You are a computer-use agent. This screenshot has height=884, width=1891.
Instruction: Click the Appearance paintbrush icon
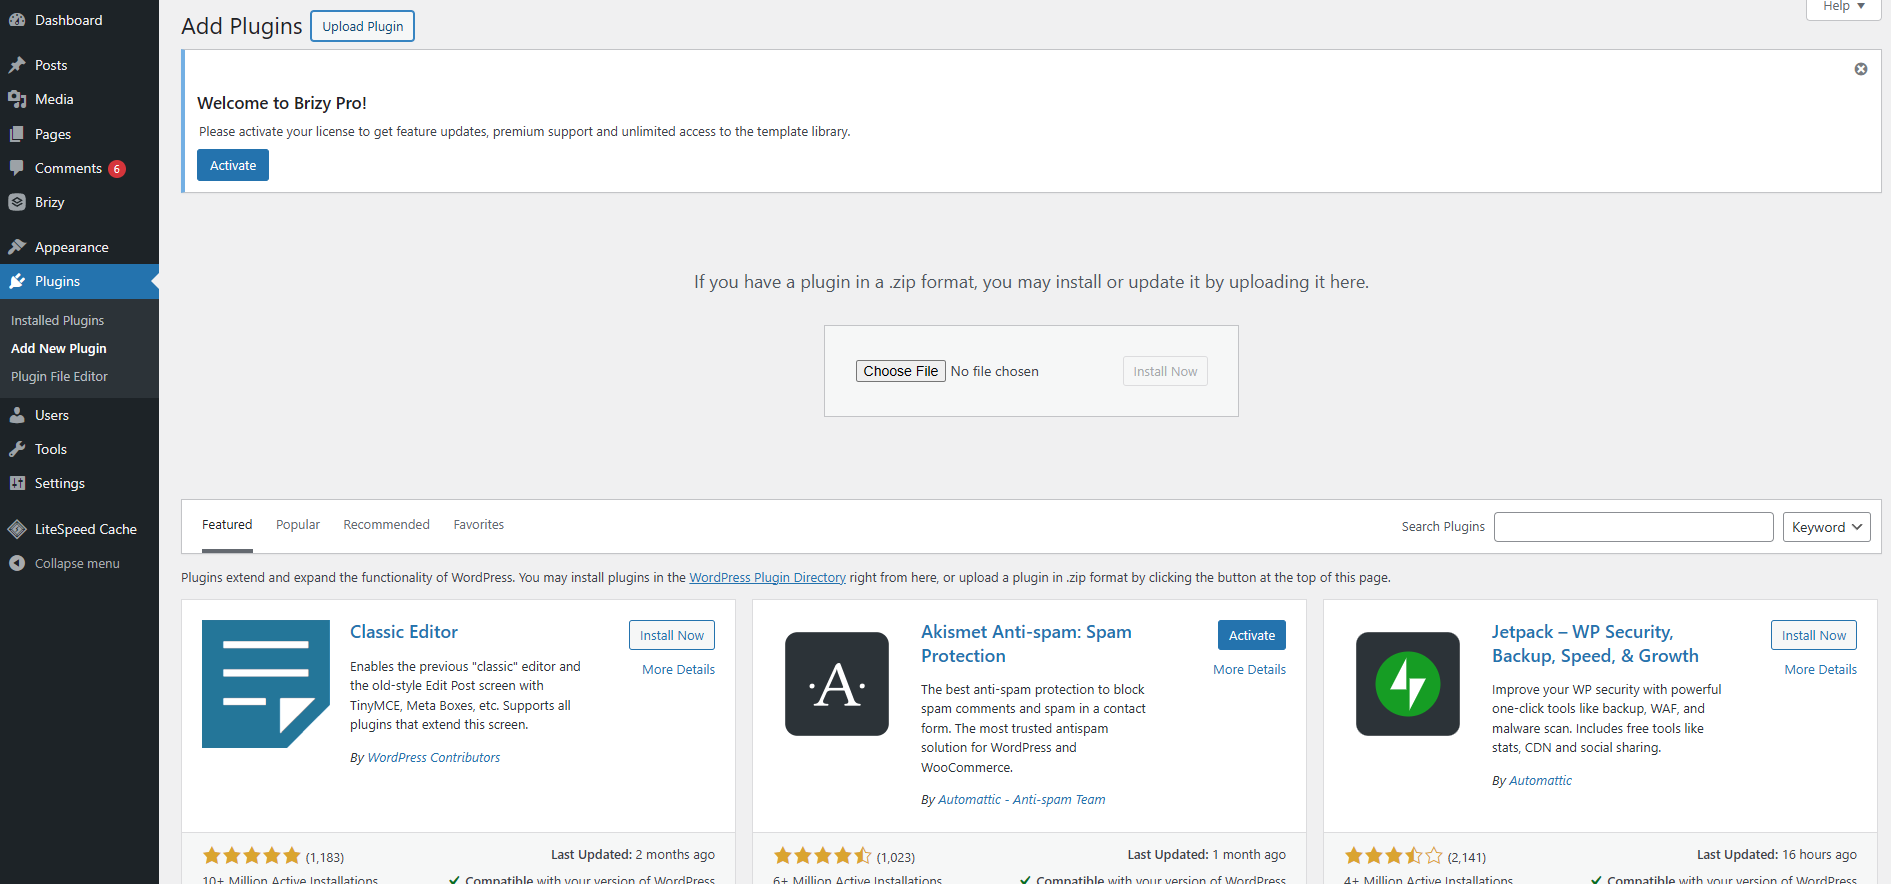(x=17, y=247)
